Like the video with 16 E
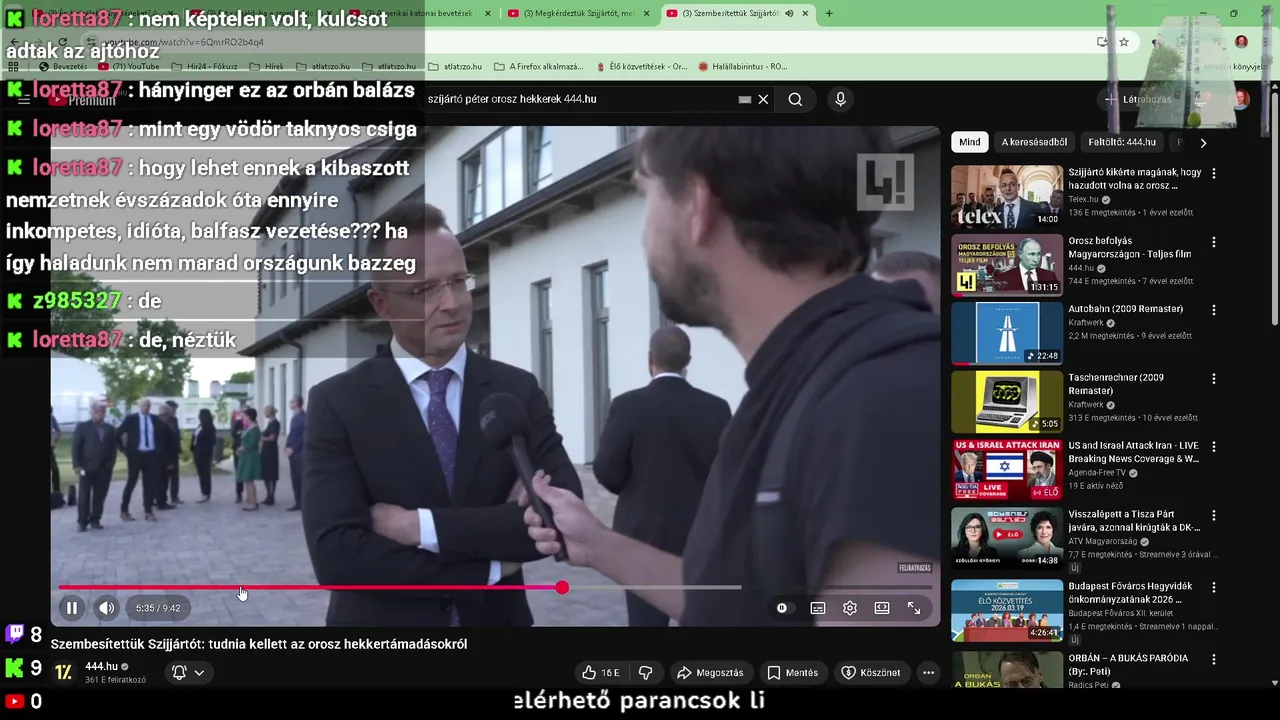This screenshot has width=1280, height=720. click(601, 673)
